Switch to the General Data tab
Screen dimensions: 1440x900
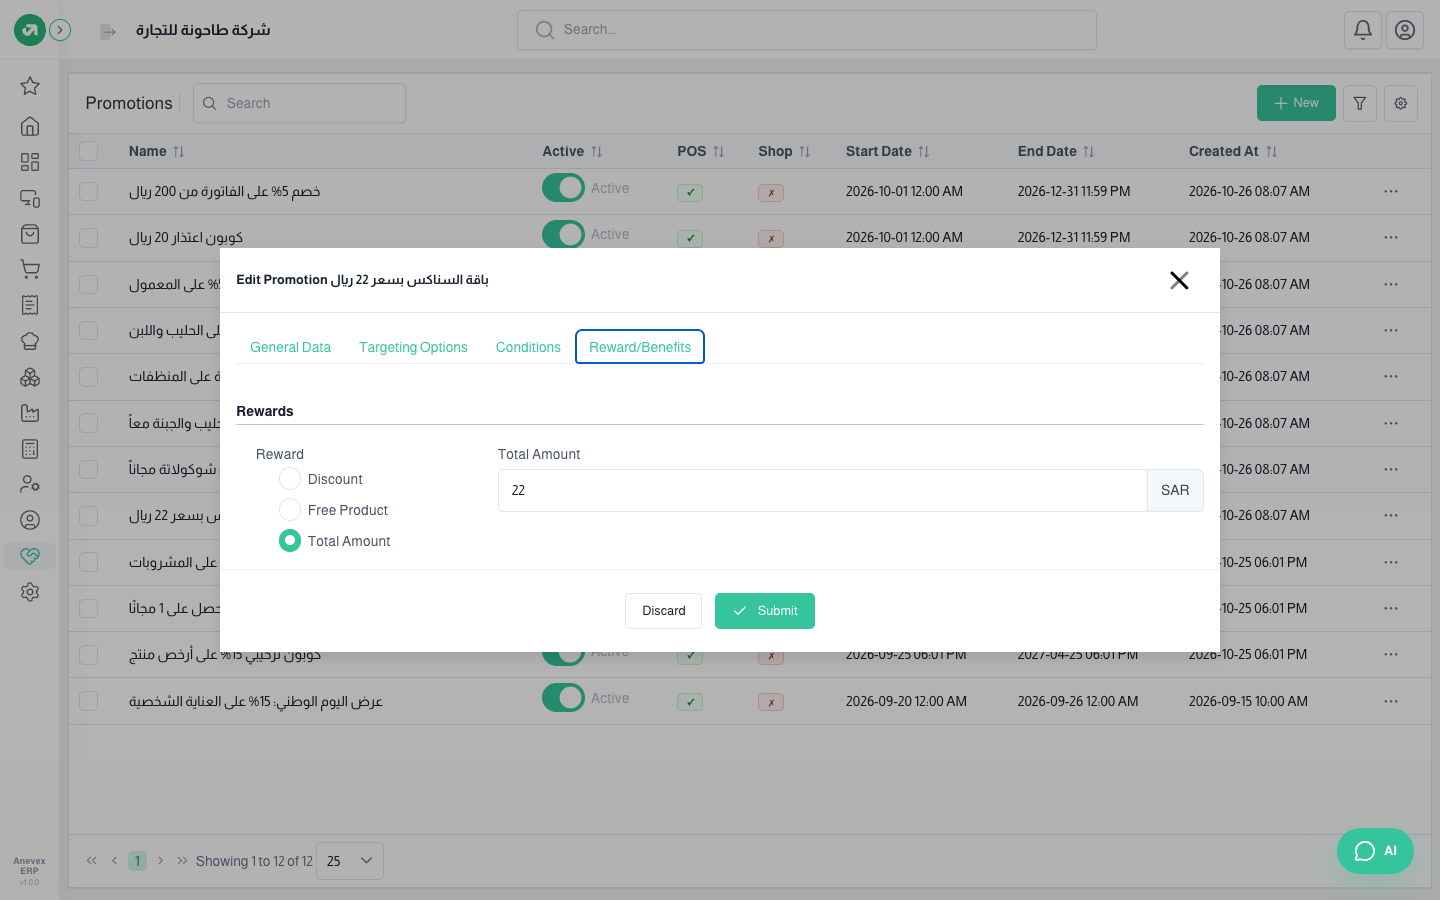(x=290, y=347)
